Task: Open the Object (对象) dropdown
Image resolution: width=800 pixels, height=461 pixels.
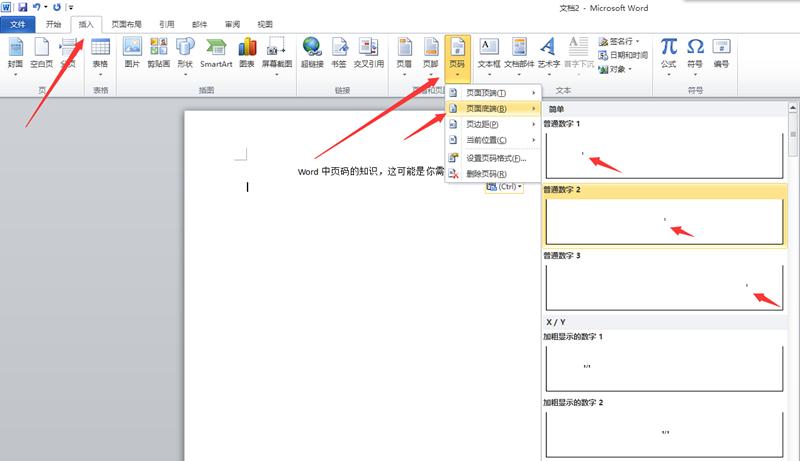Action: 616,69
